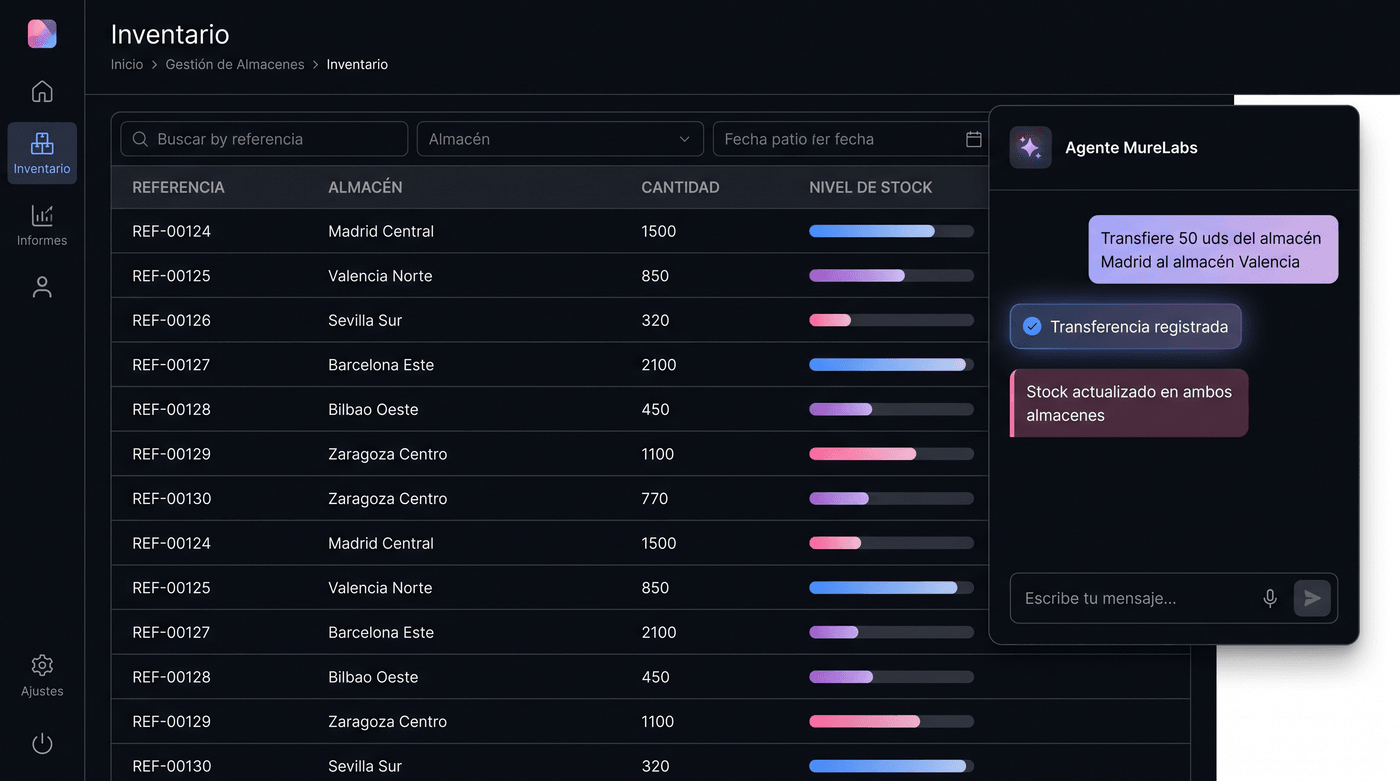This screenshot has width=1400, height=781.
Task: Click Bilbao Oeste in the first REF-00128 row
Action: click(x=373, y=409)
